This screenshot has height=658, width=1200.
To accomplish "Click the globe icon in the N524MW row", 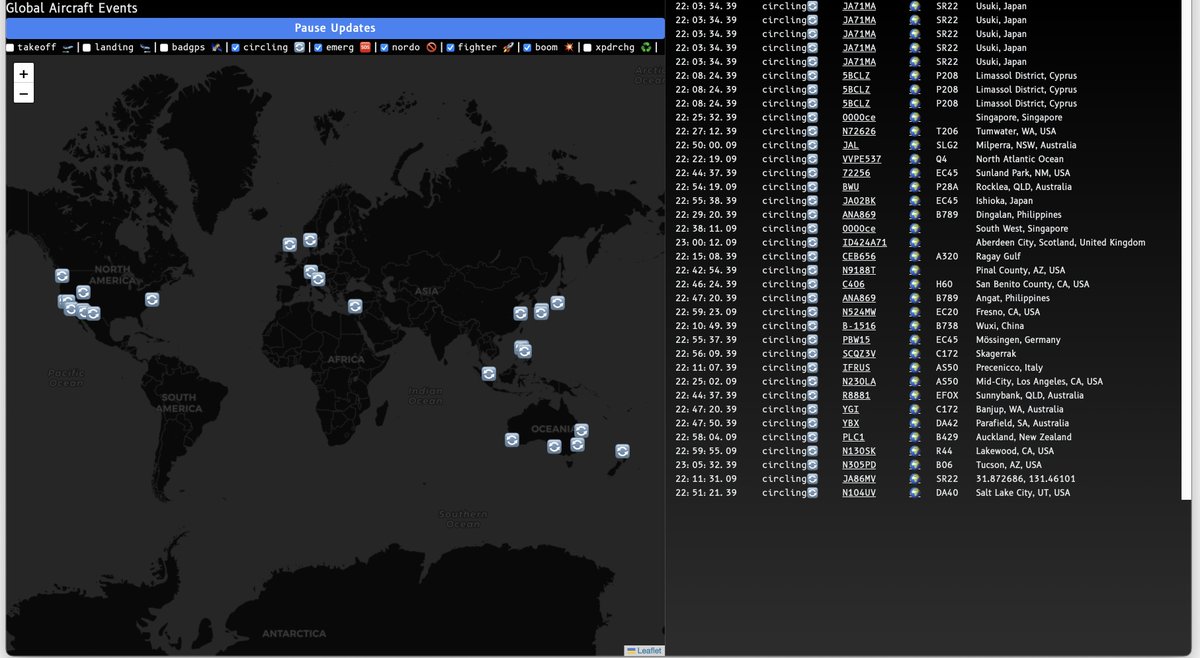I will click(915, 312).
